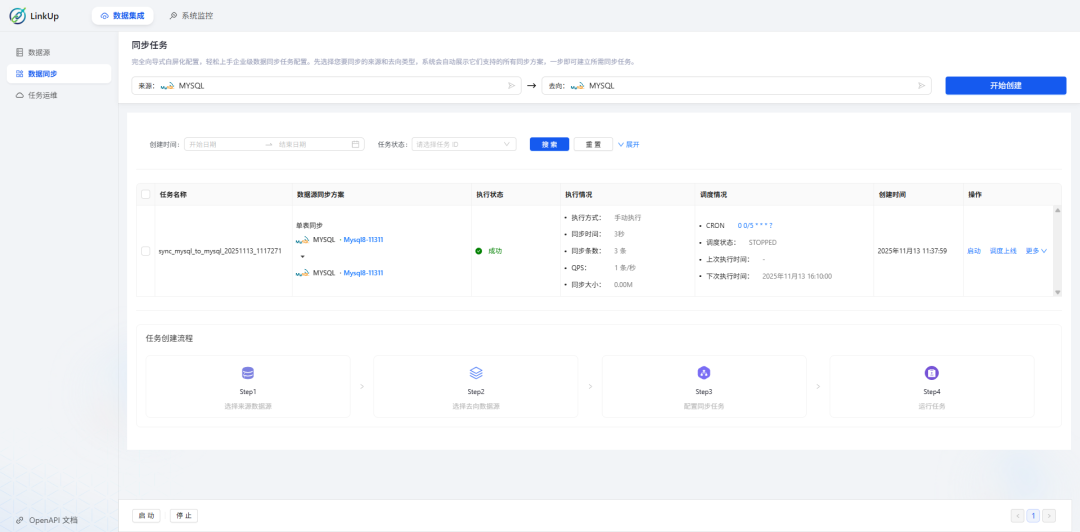Open the 更多 actions dropdown
The width and height of the screenshot is (1080, 532).
(x=1036, y=251)
